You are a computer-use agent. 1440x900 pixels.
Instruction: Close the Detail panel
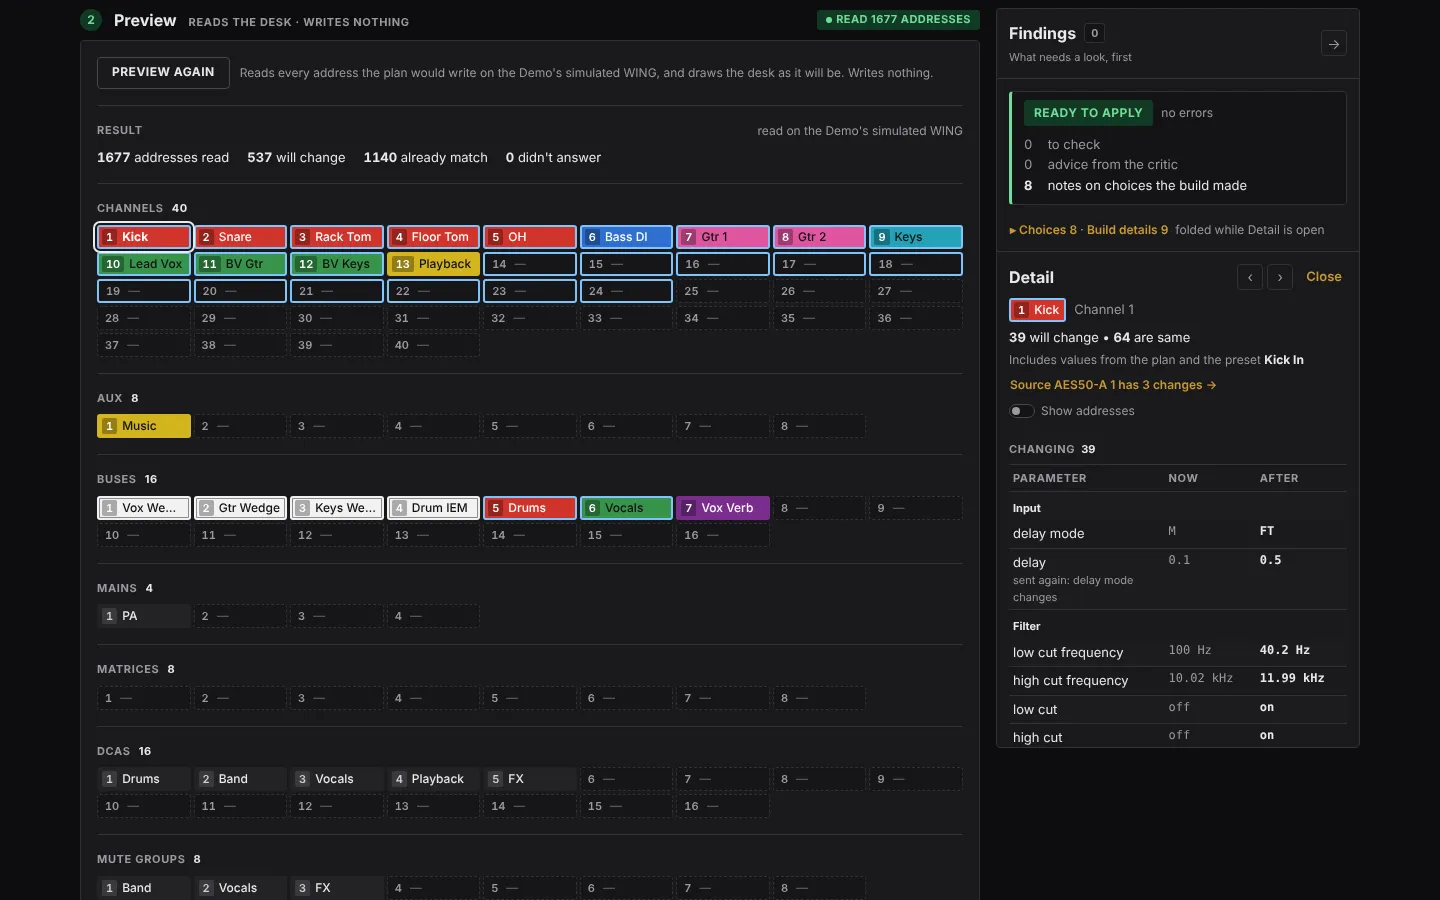(x=1324, y=277)
